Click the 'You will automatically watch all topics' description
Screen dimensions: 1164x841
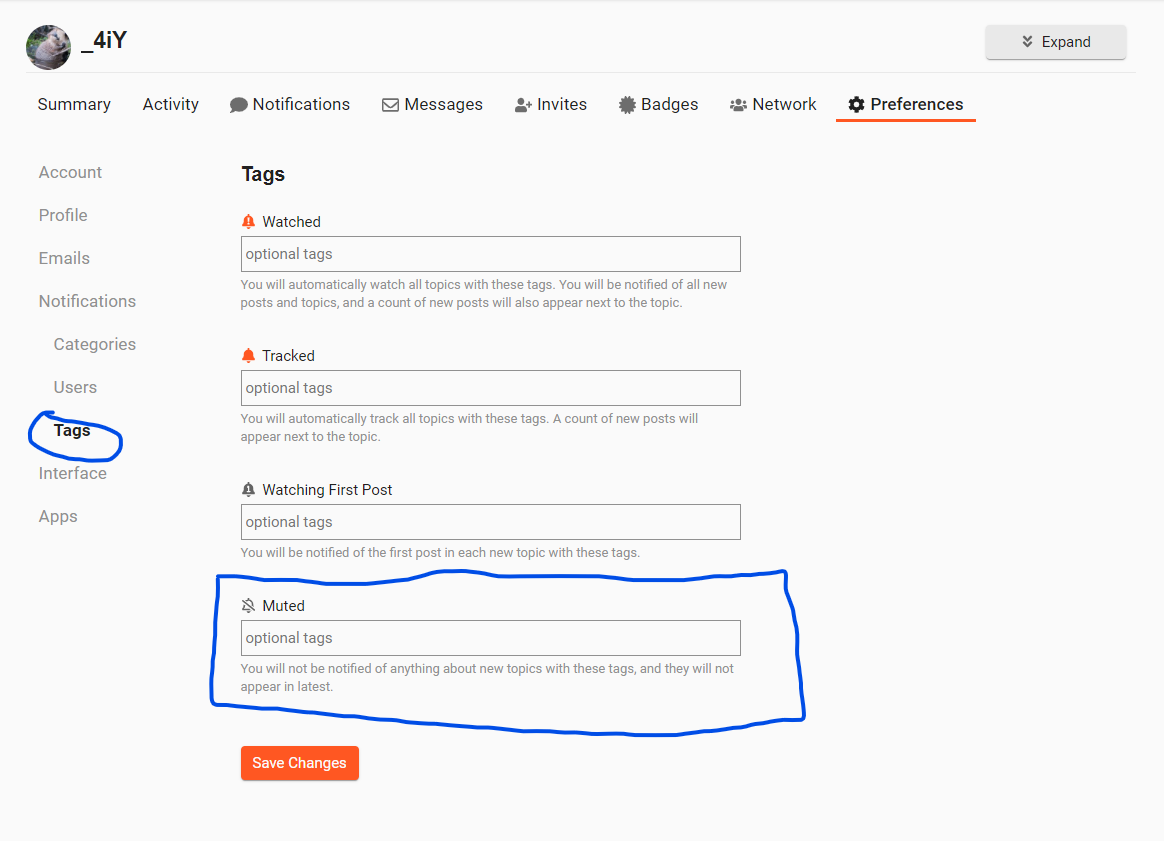(x=484, y=293)
